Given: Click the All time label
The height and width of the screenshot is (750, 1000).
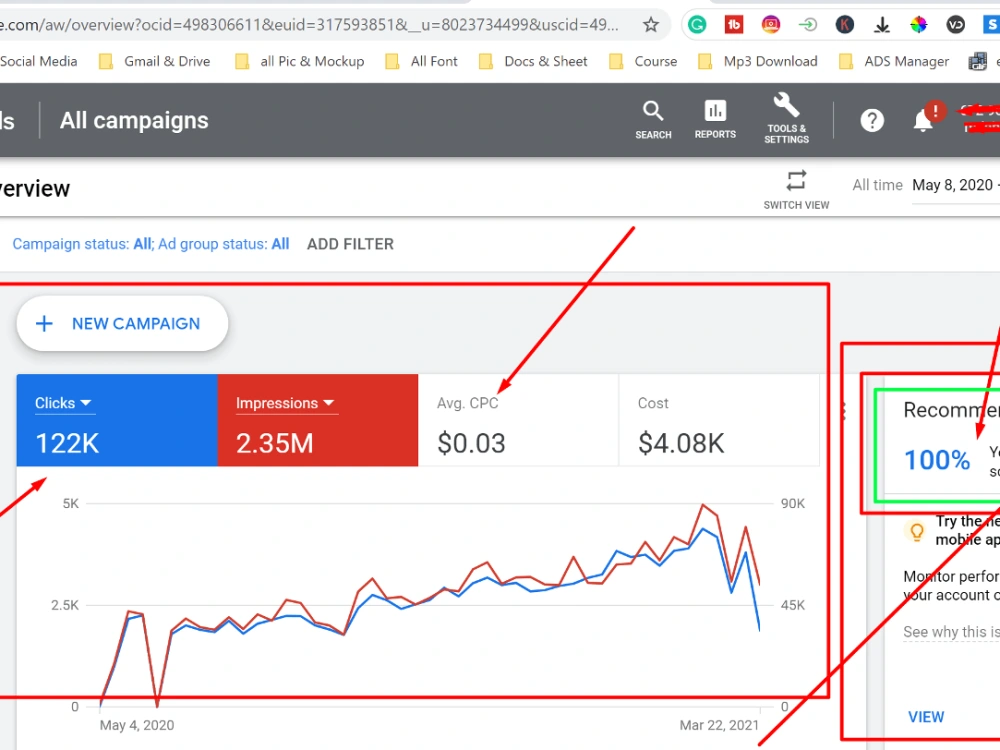Looking at the screenshot, I should (878, 185).
